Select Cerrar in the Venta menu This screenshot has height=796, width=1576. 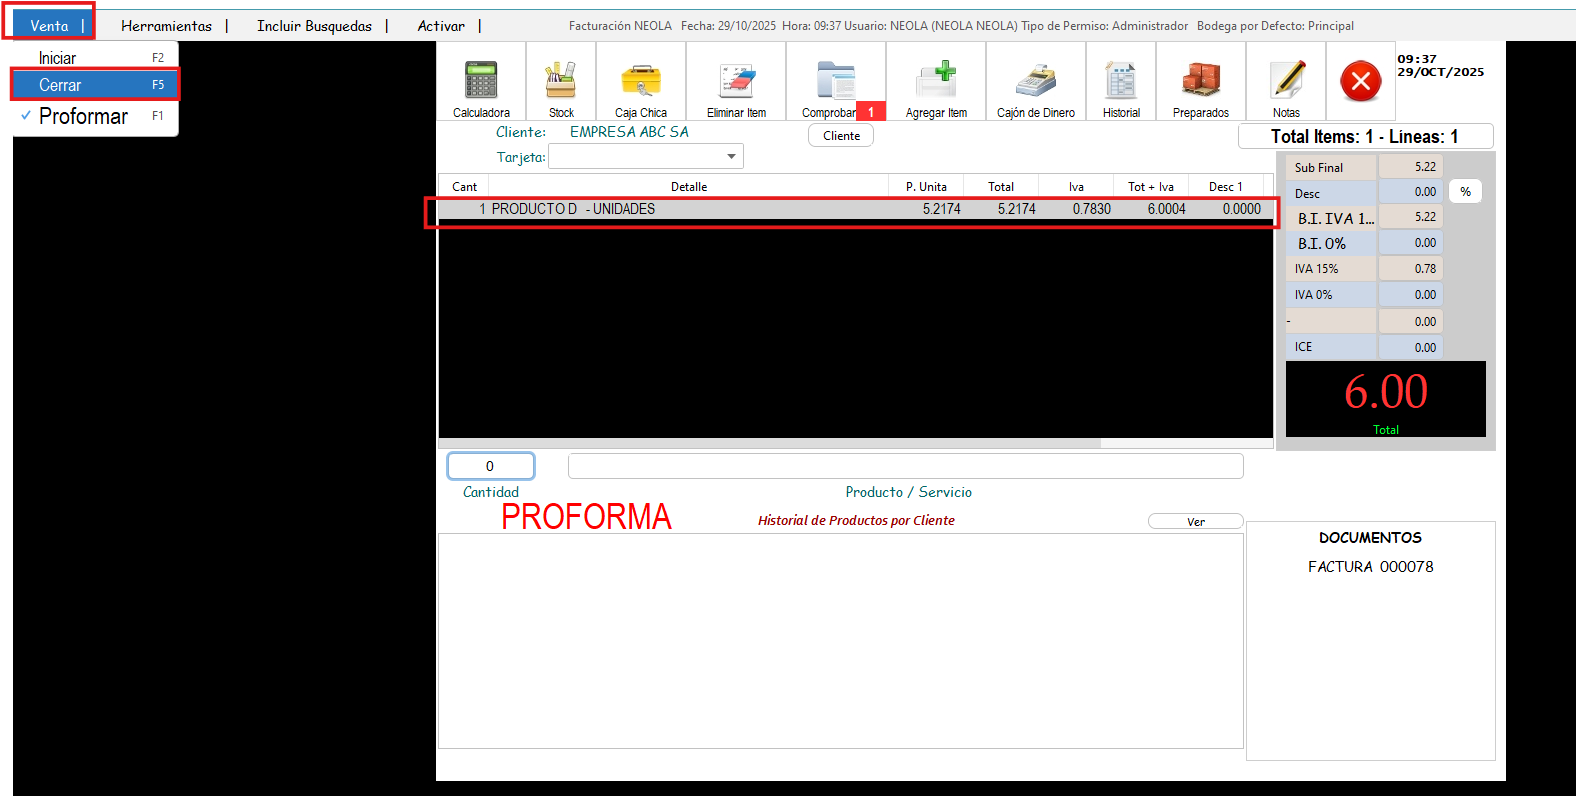(95, 85)
